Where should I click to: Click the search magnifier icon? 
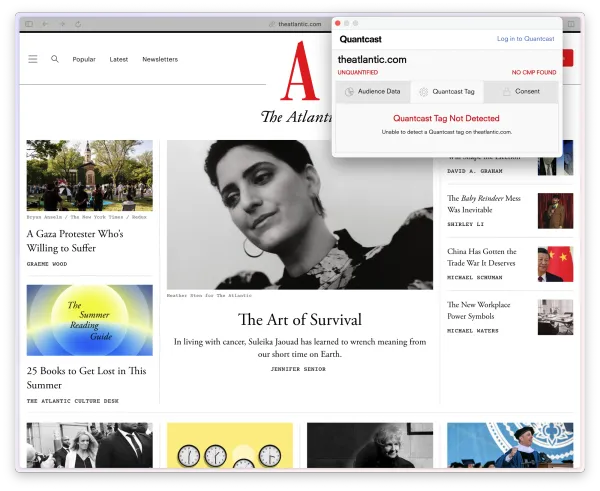(55, 59)
